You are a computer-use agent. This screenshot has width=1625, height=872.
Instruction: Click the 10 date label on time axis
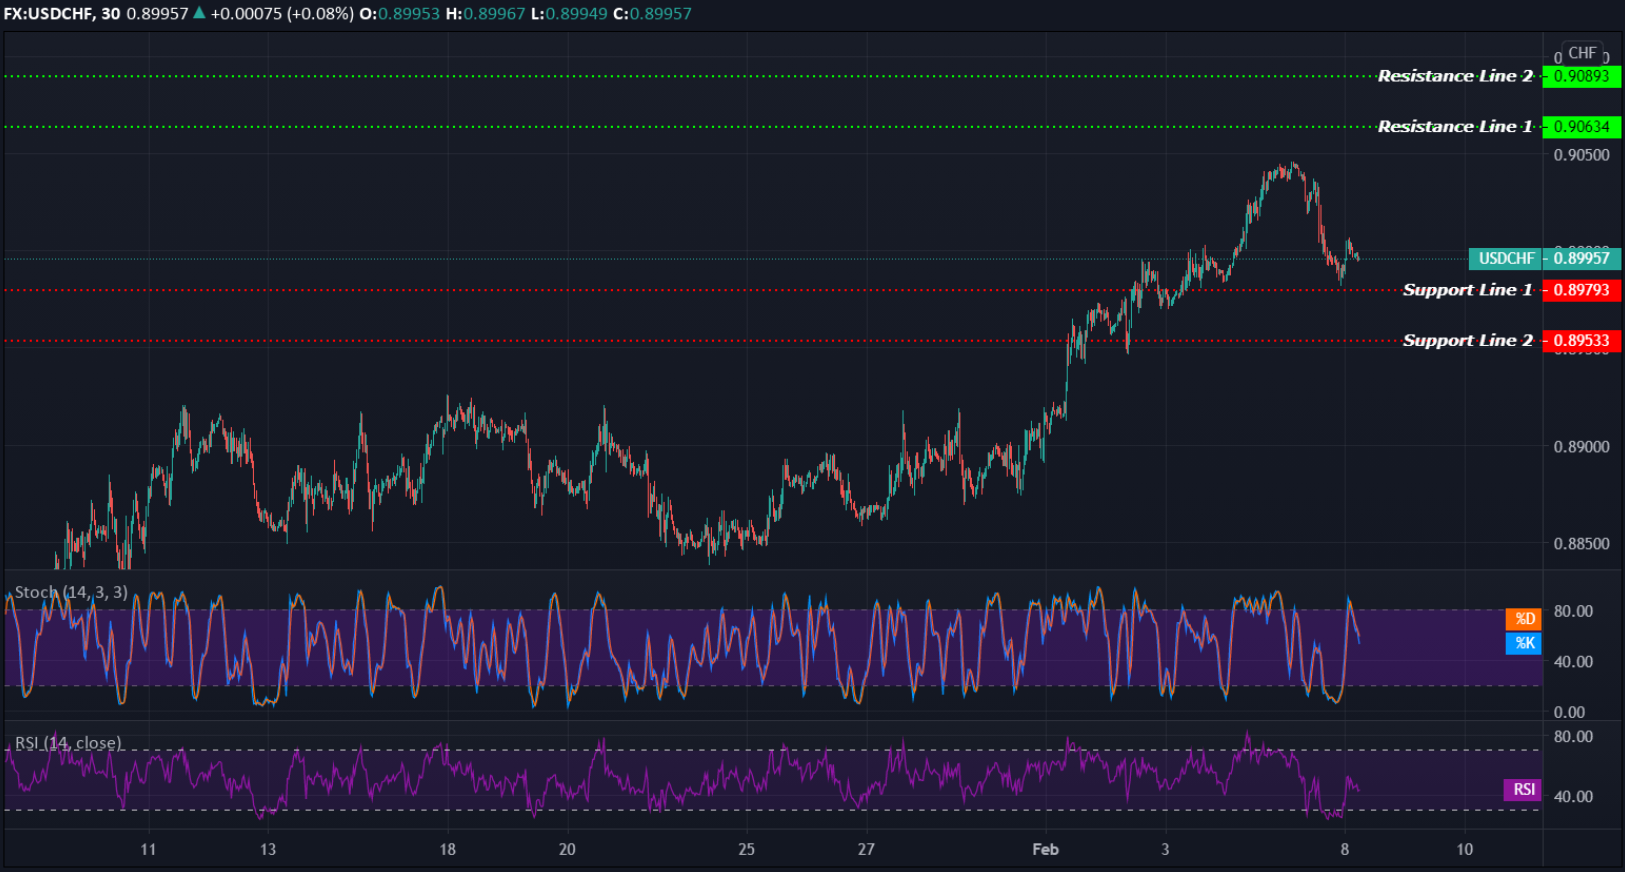click(1464, 849)
